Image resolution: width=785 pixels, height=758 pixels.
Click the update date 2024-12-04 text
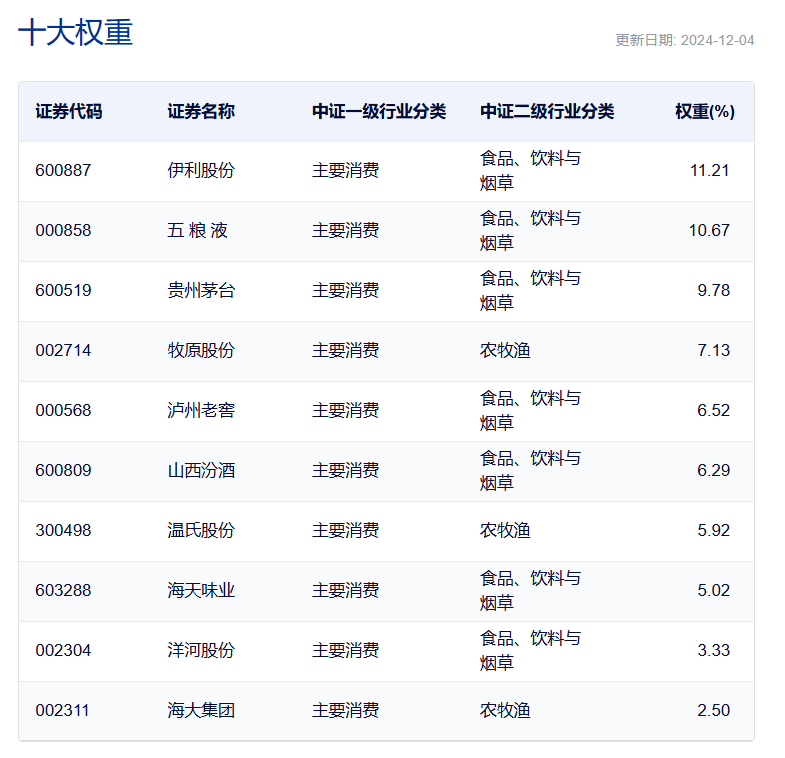point(717,41)
